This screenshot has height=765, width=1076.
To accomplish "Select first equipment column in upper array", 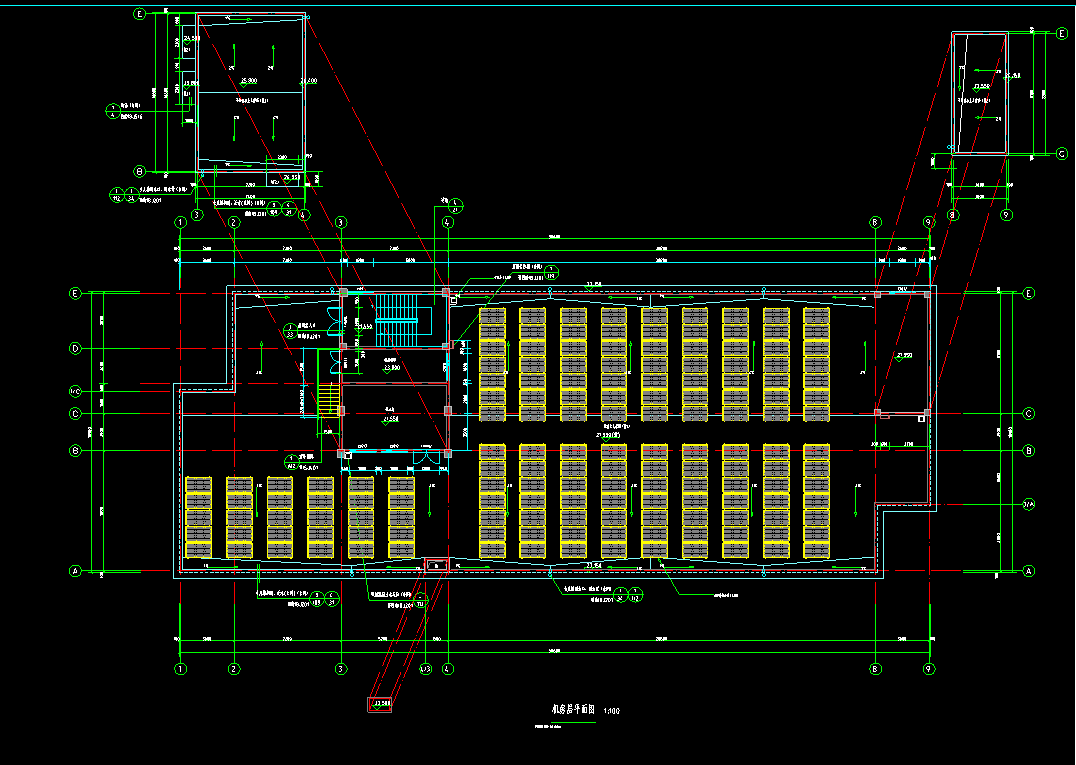I will click(491, 362).
